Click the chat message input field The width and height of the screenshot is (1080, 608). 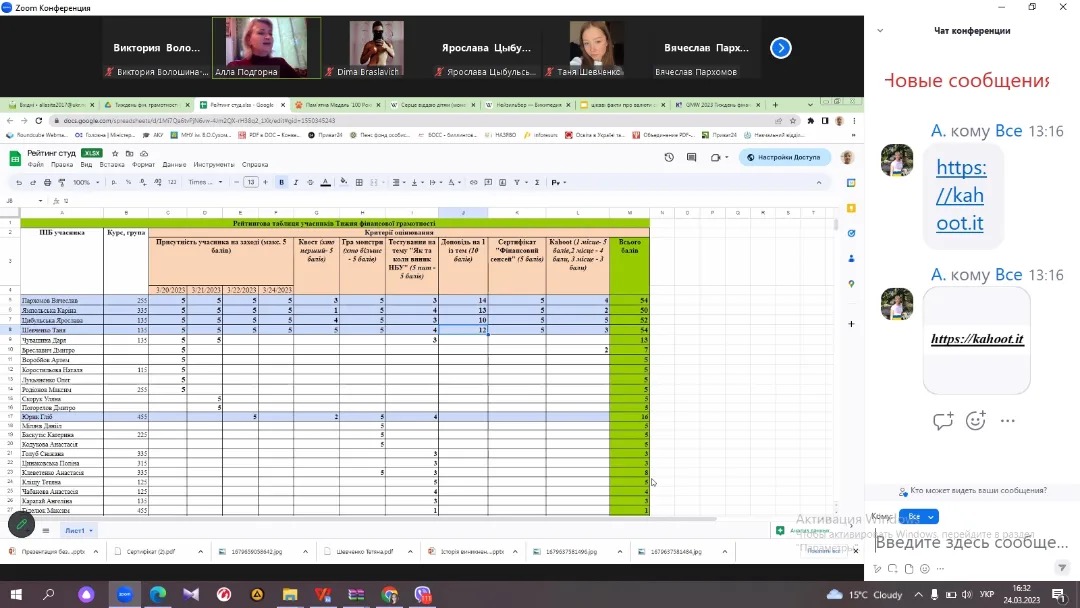click(970, 542)
